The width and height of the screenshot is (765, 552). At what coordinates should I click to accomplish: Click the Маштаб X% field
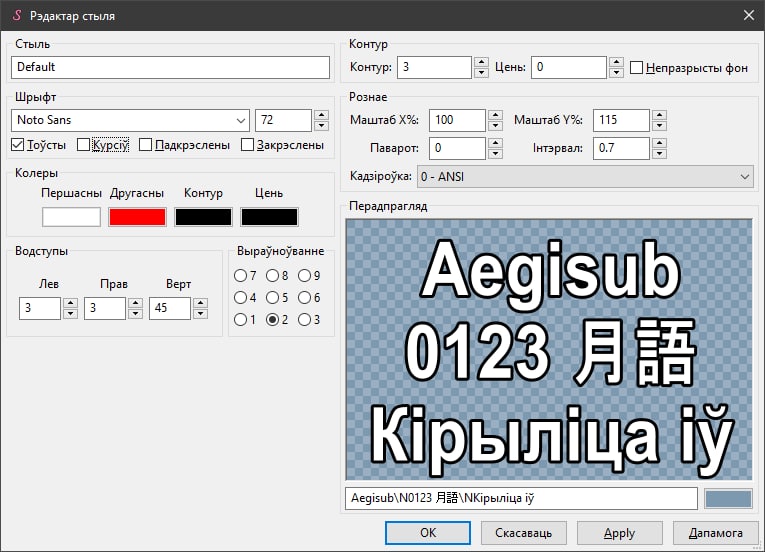pos(458,121)
